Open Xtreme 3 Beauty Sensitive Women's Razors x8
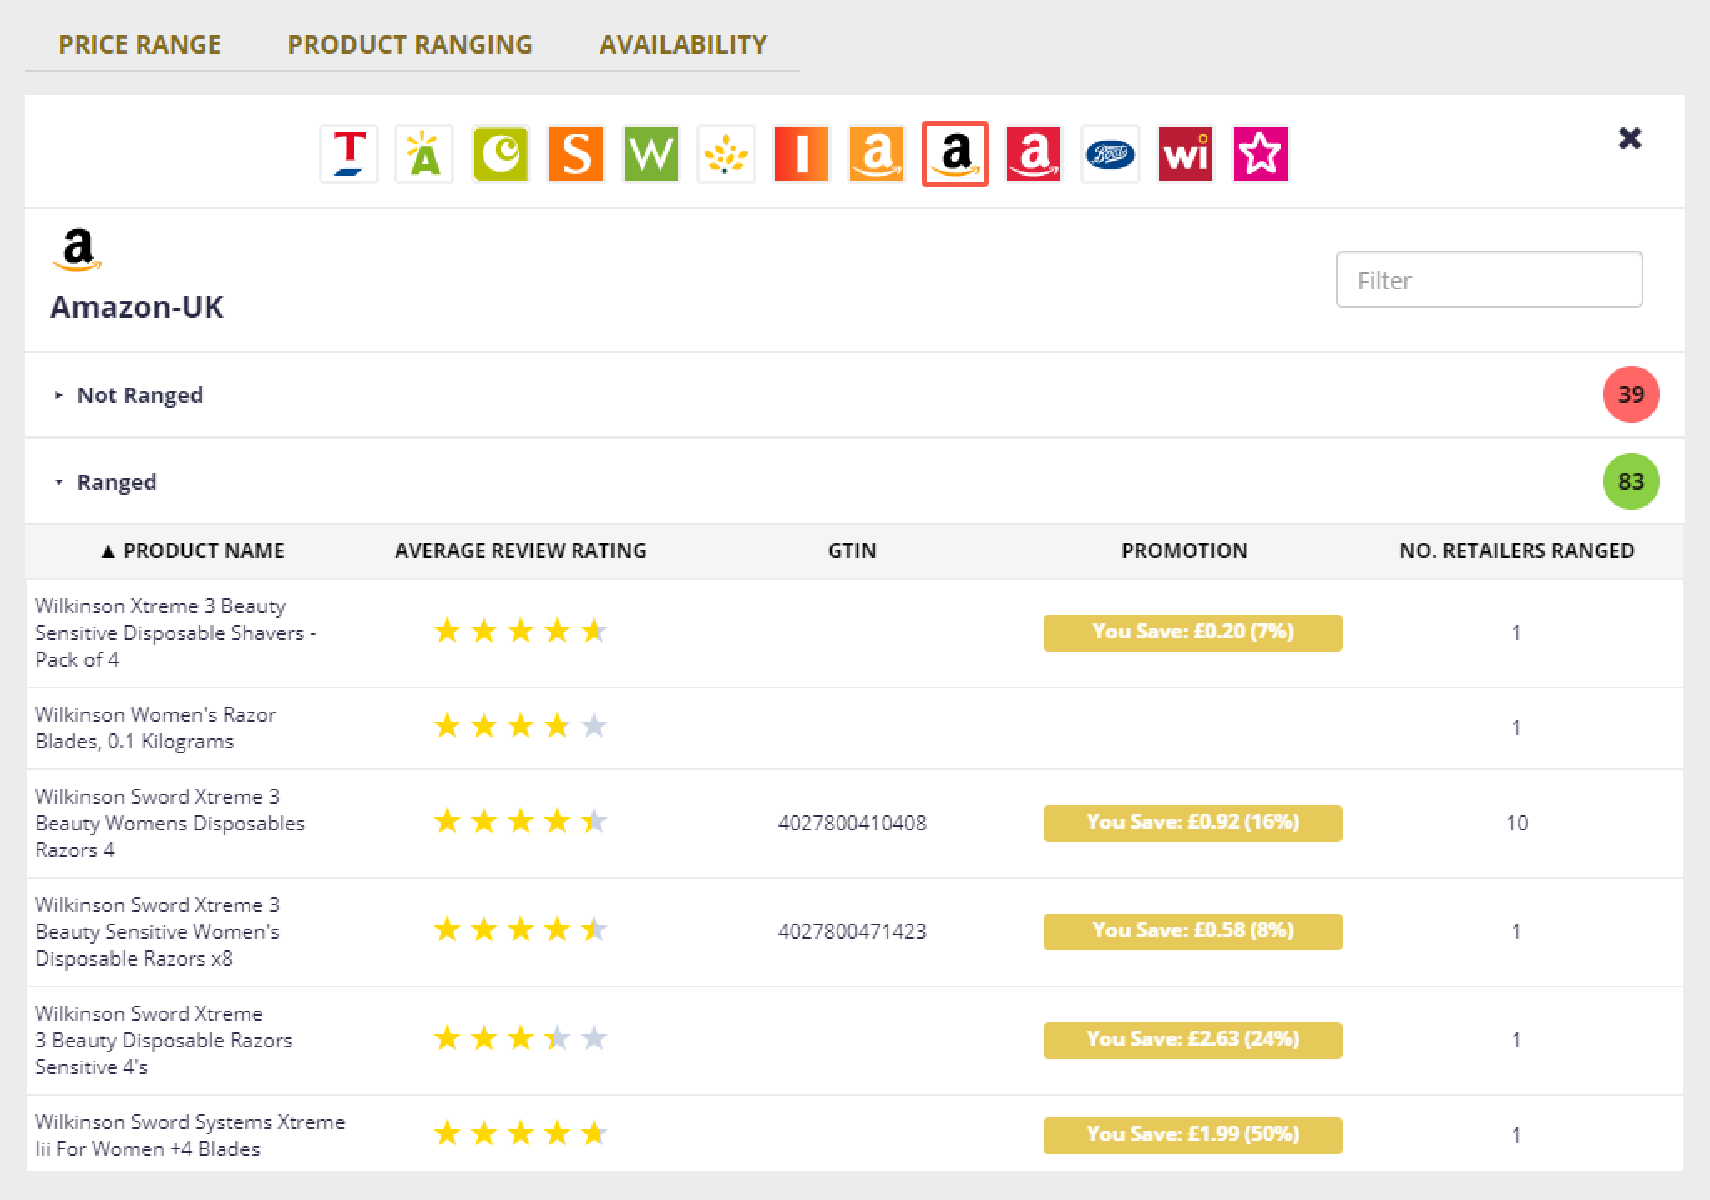This screenshot has width=1710, height=1200. [157, 932]
